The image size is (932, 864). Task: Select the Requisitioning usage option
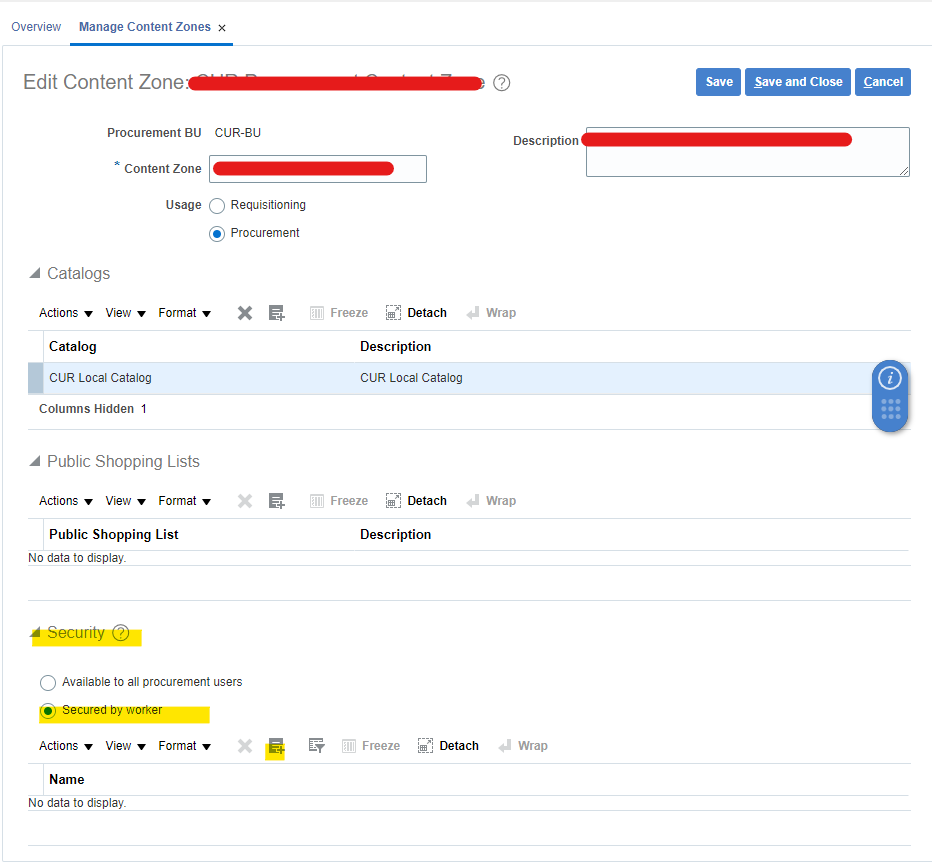[217, 205]
